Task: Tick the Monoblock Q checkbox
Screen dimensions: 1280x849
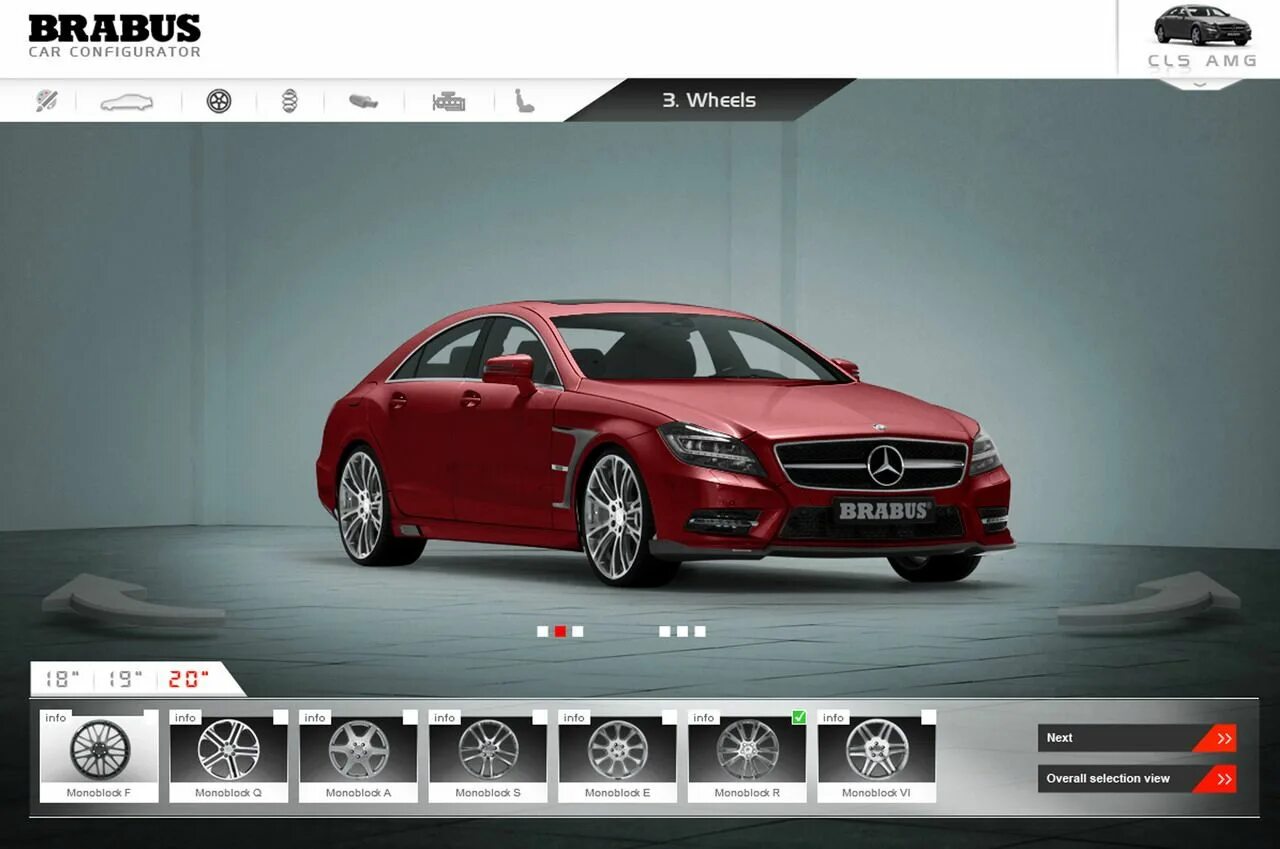Action: [x=281, y=717]
